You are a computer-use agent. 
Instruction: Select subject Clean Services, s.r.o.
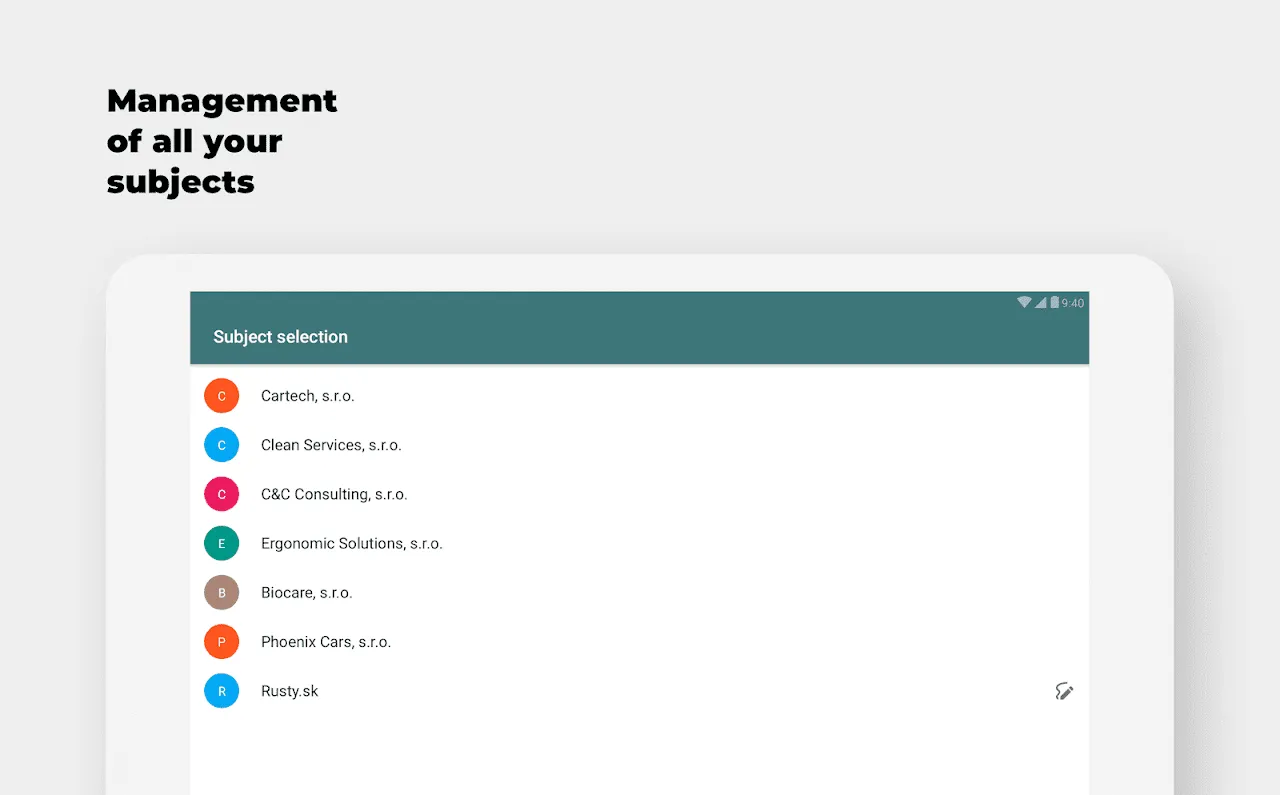pos(639,445)
